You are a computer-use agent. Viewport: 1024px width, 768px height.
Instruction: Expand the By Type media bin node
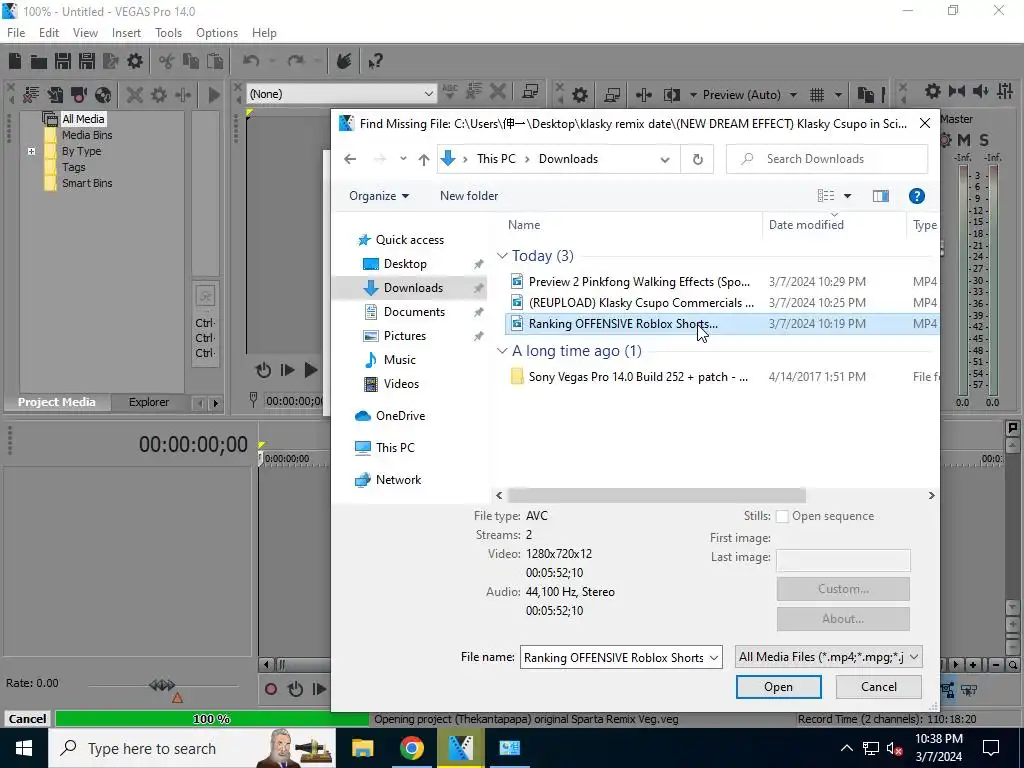(31, 152)
